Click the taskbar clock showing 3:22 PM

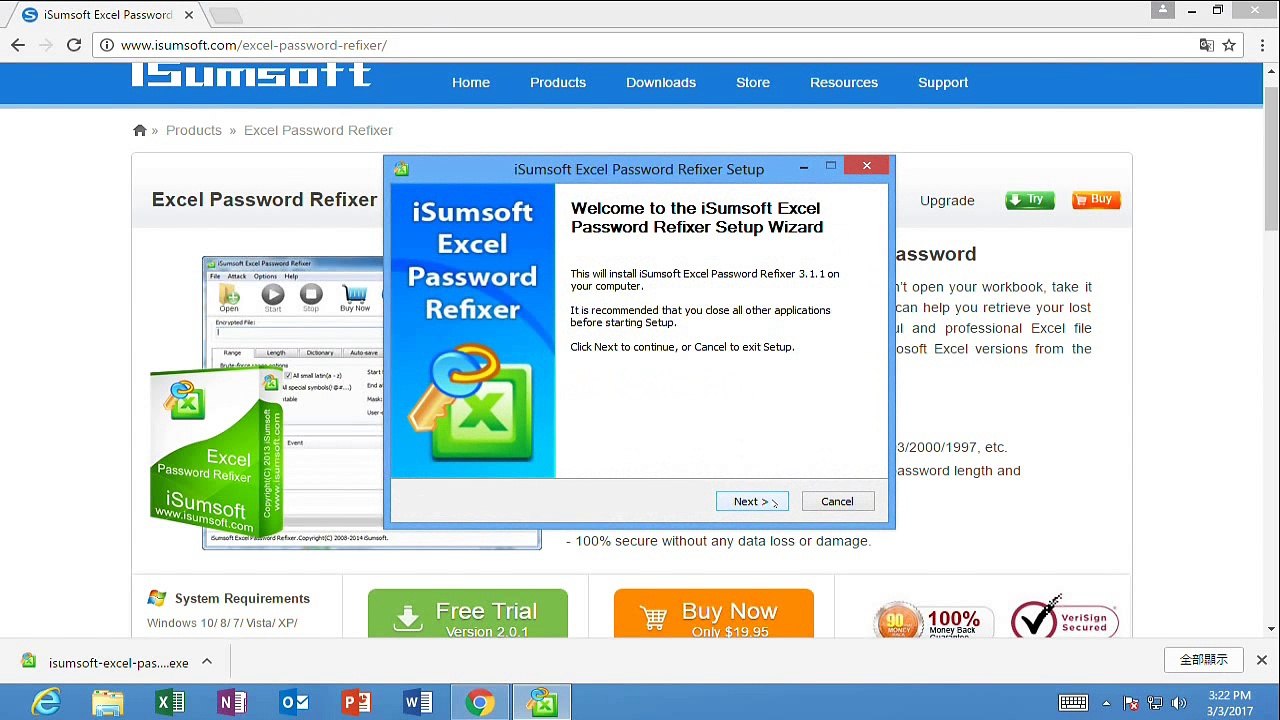point(1229,703)
